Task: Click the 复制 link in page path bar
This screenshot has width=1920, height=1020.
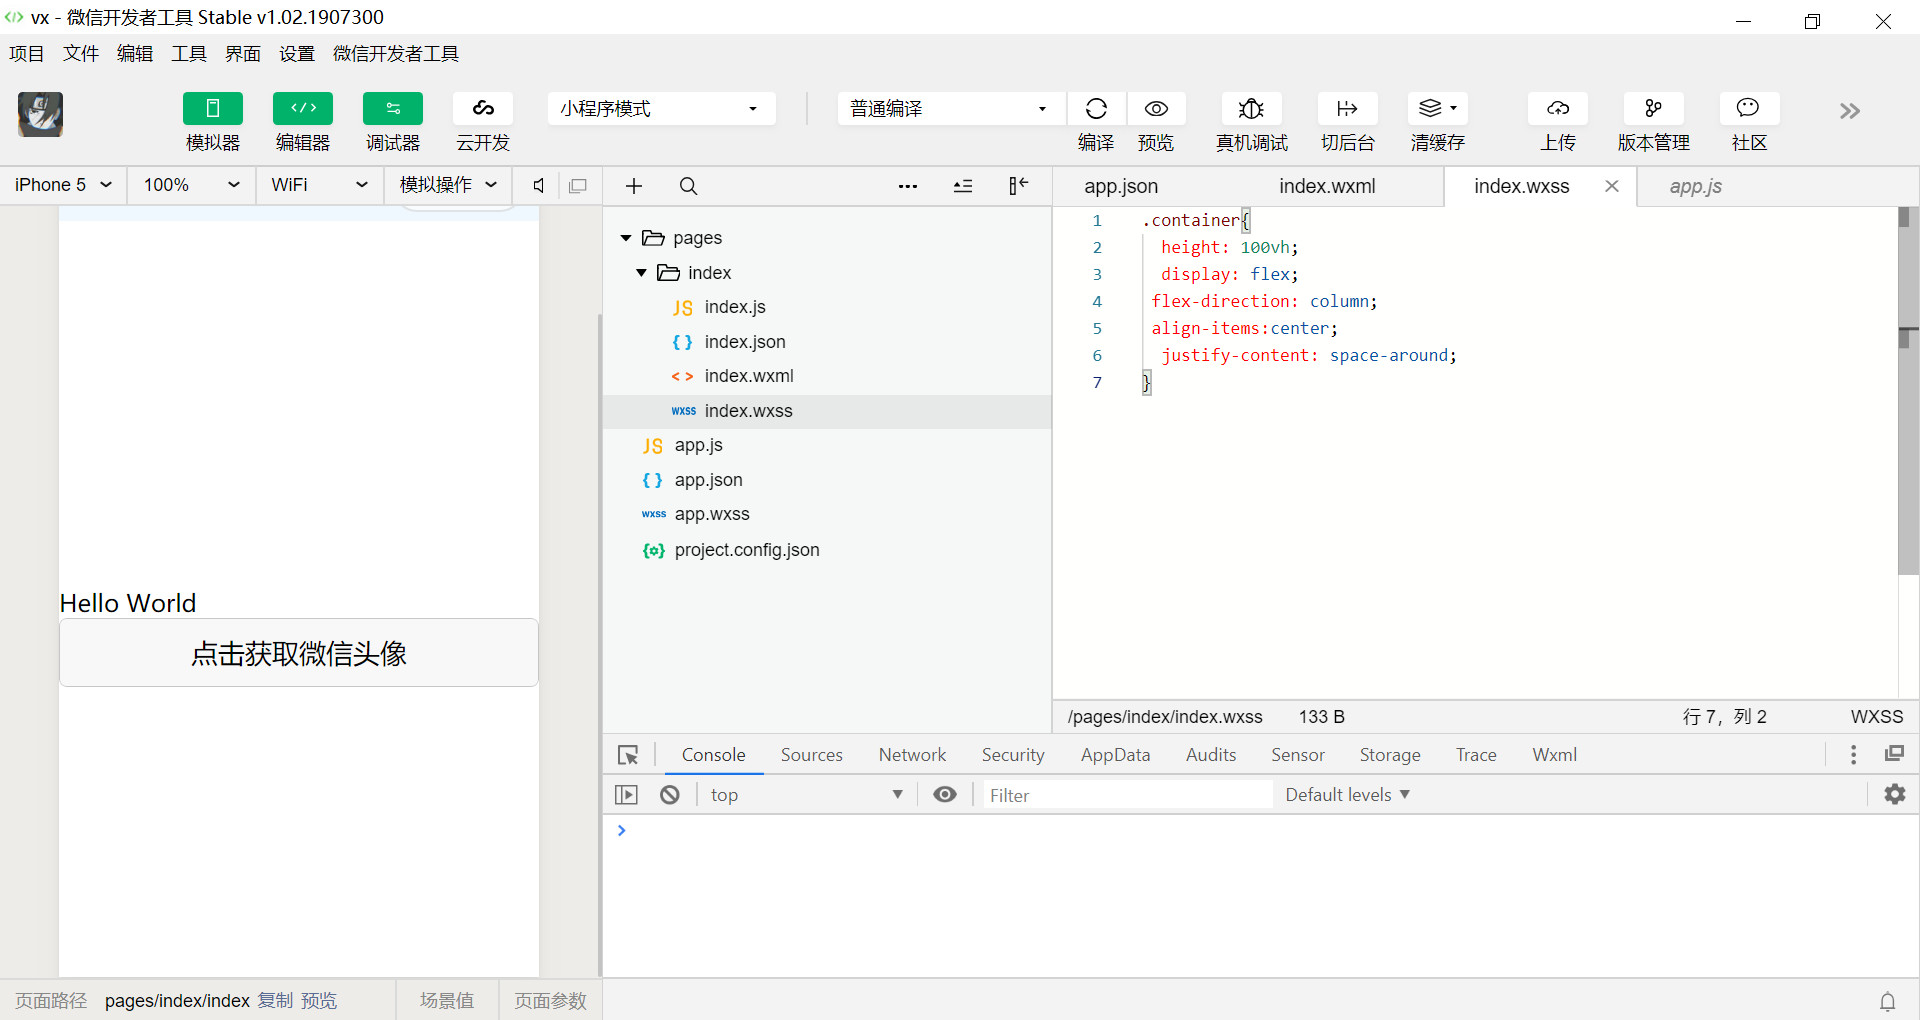Action: pos(275,1001)
